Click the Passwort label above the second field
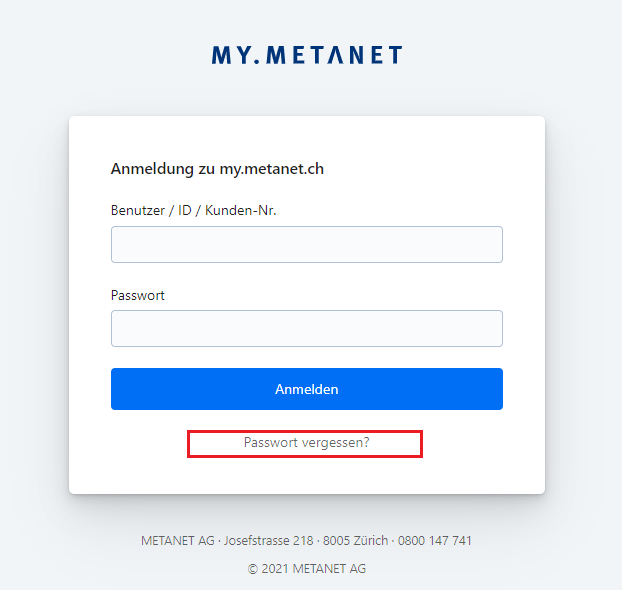Viewport: 622px width, 590px height. pos(137,295)
